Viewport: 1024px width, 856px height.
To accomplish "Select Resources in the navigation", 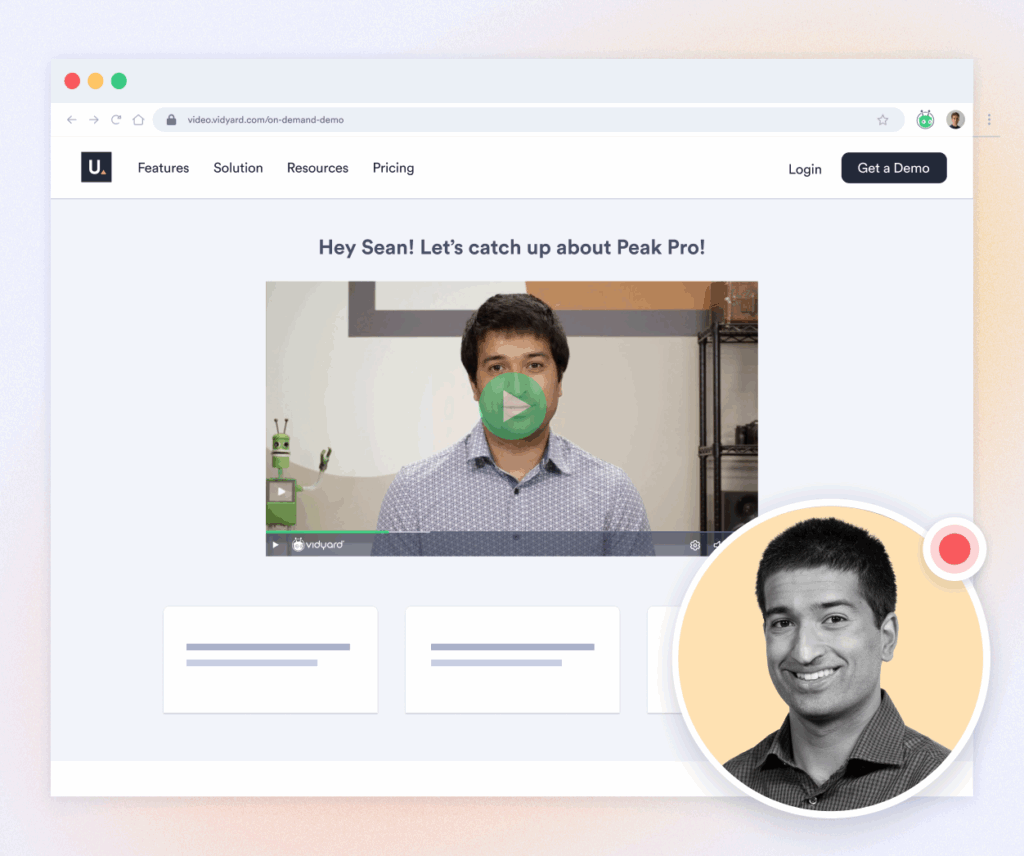I will coord(317,168).
